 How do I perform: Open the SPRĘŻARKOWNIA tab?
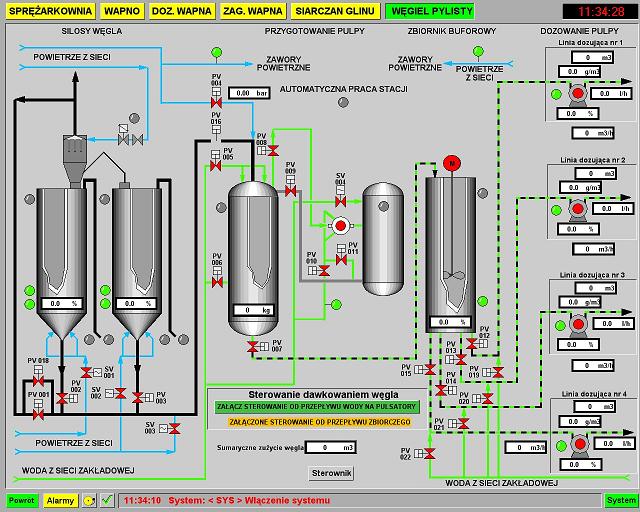point(51,11)
